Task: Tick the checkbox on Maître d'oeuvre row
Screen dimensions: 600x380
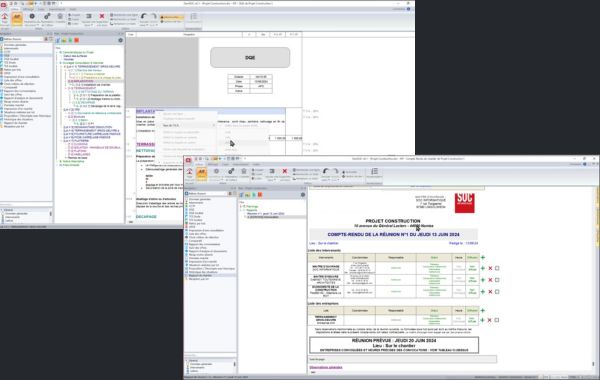Action: pos(497,280)
